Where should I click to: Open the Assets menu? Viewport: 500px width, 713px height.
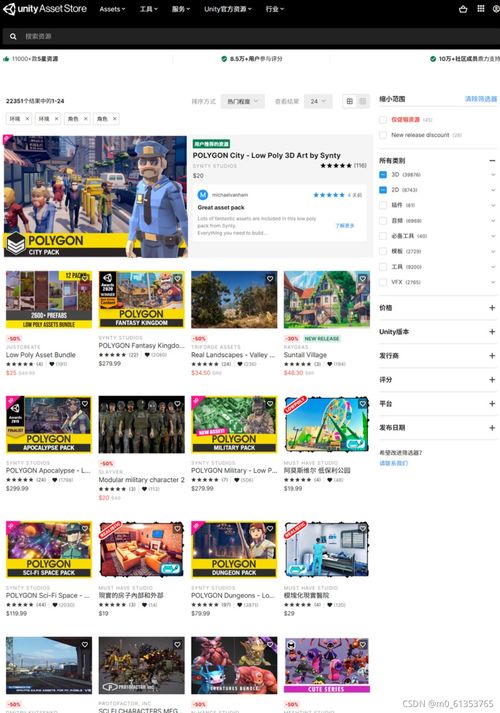112,9
